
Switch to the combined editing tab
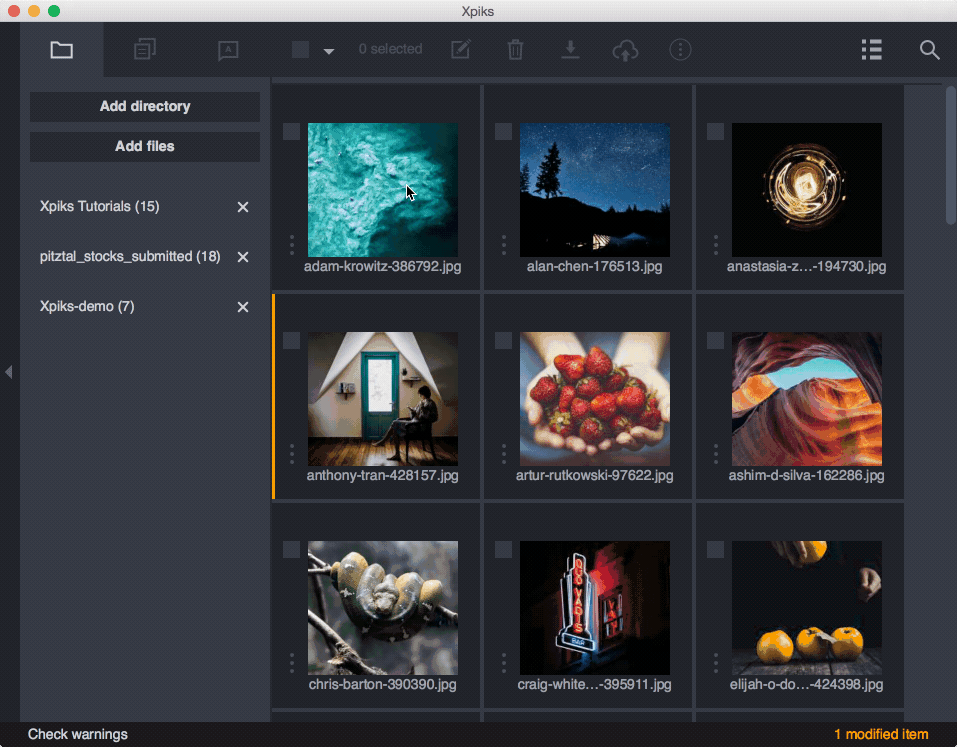(x=144, y=49)
